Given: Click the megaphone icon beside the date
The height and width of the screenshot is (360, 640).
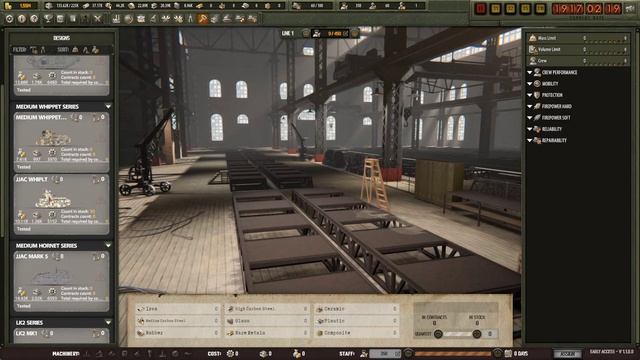Looking at the screenshot, I should coord(630,9).
